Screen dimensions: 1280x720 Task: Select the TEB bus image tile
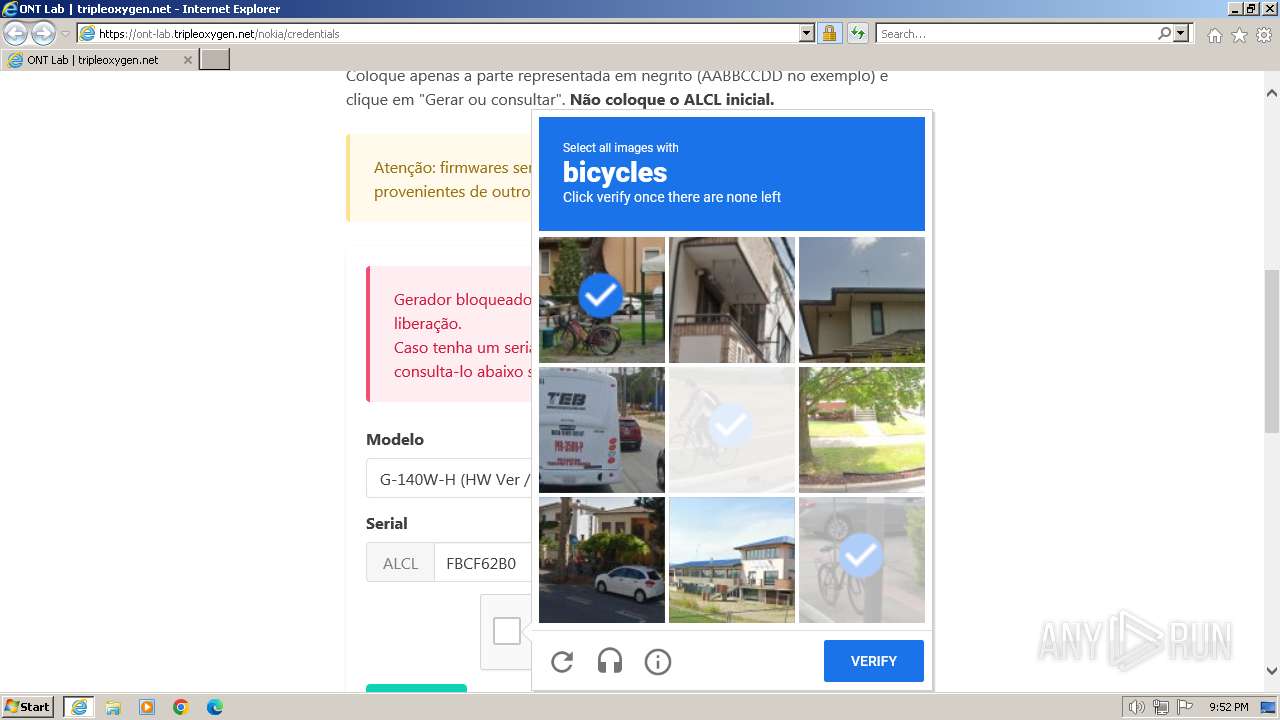(602, 430)
